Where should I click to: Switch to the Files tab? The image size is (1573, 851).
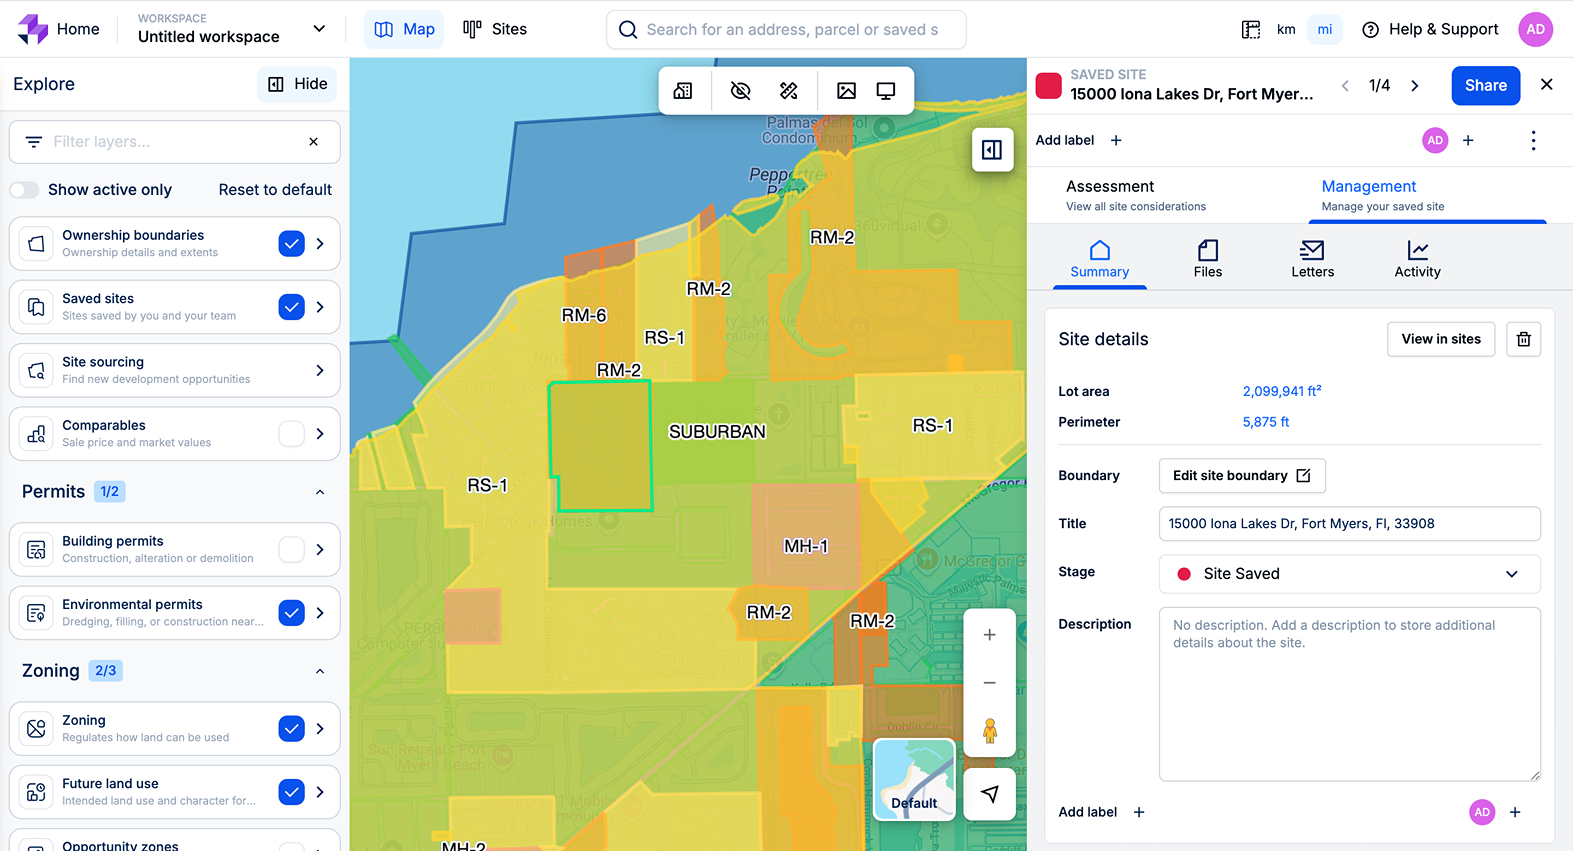click(1207, 259)
